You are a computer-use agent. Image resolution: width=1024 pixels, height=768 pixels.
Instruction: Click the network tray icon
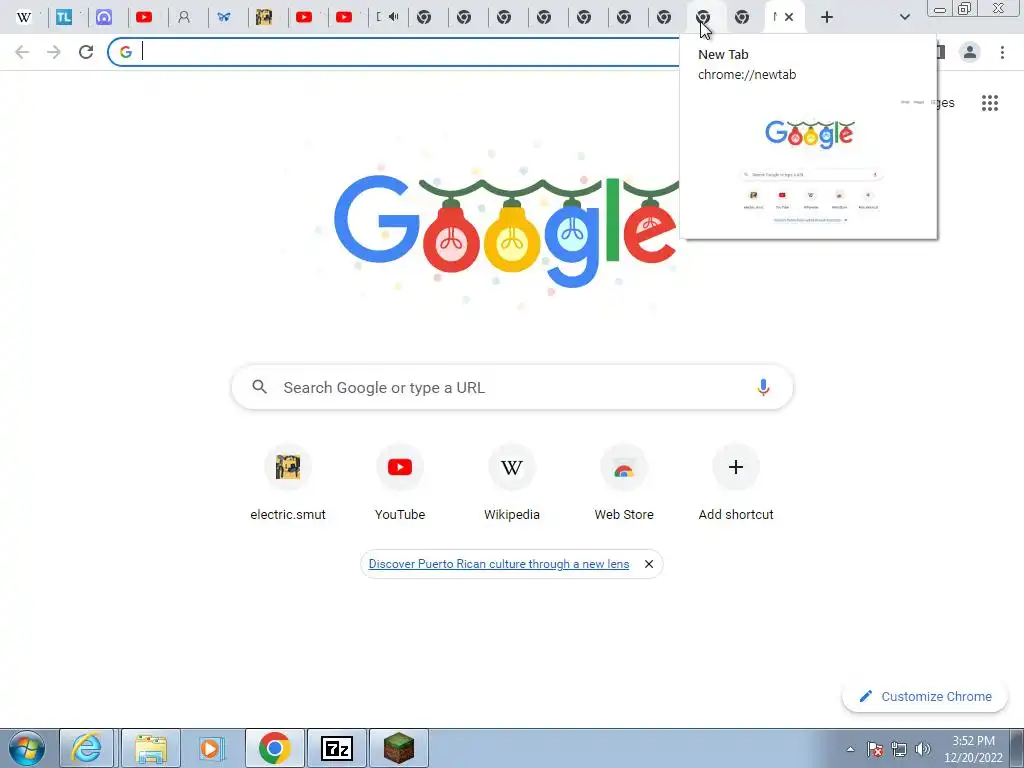click(899, 749)
